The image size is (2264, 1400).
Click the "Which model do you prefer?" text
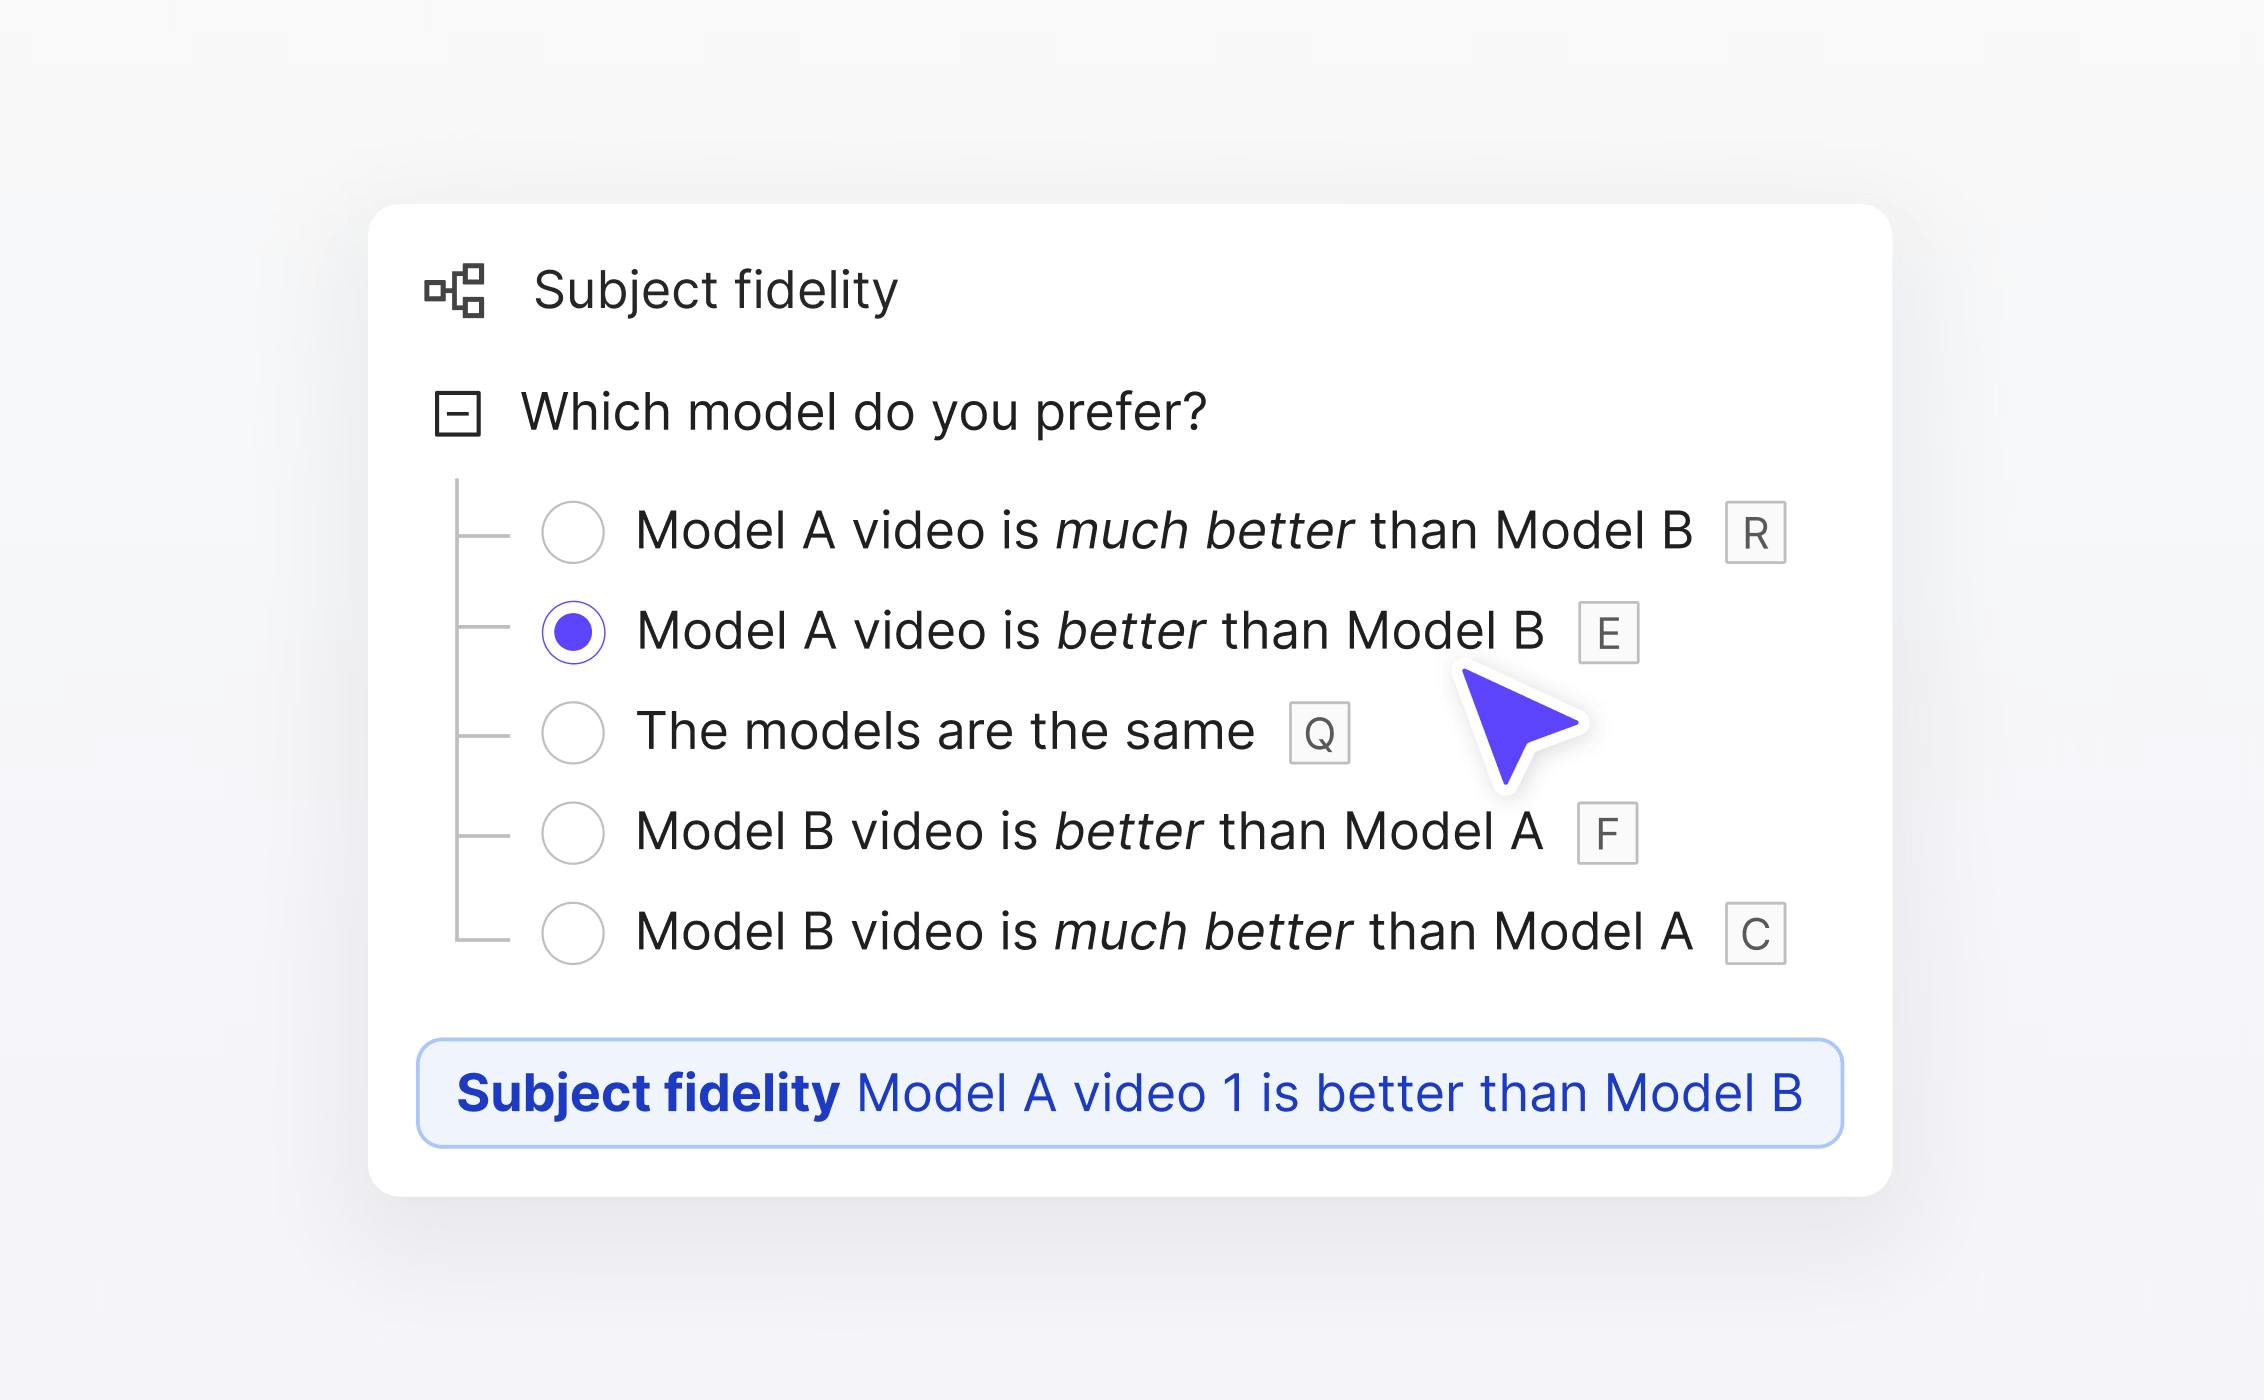864,412
